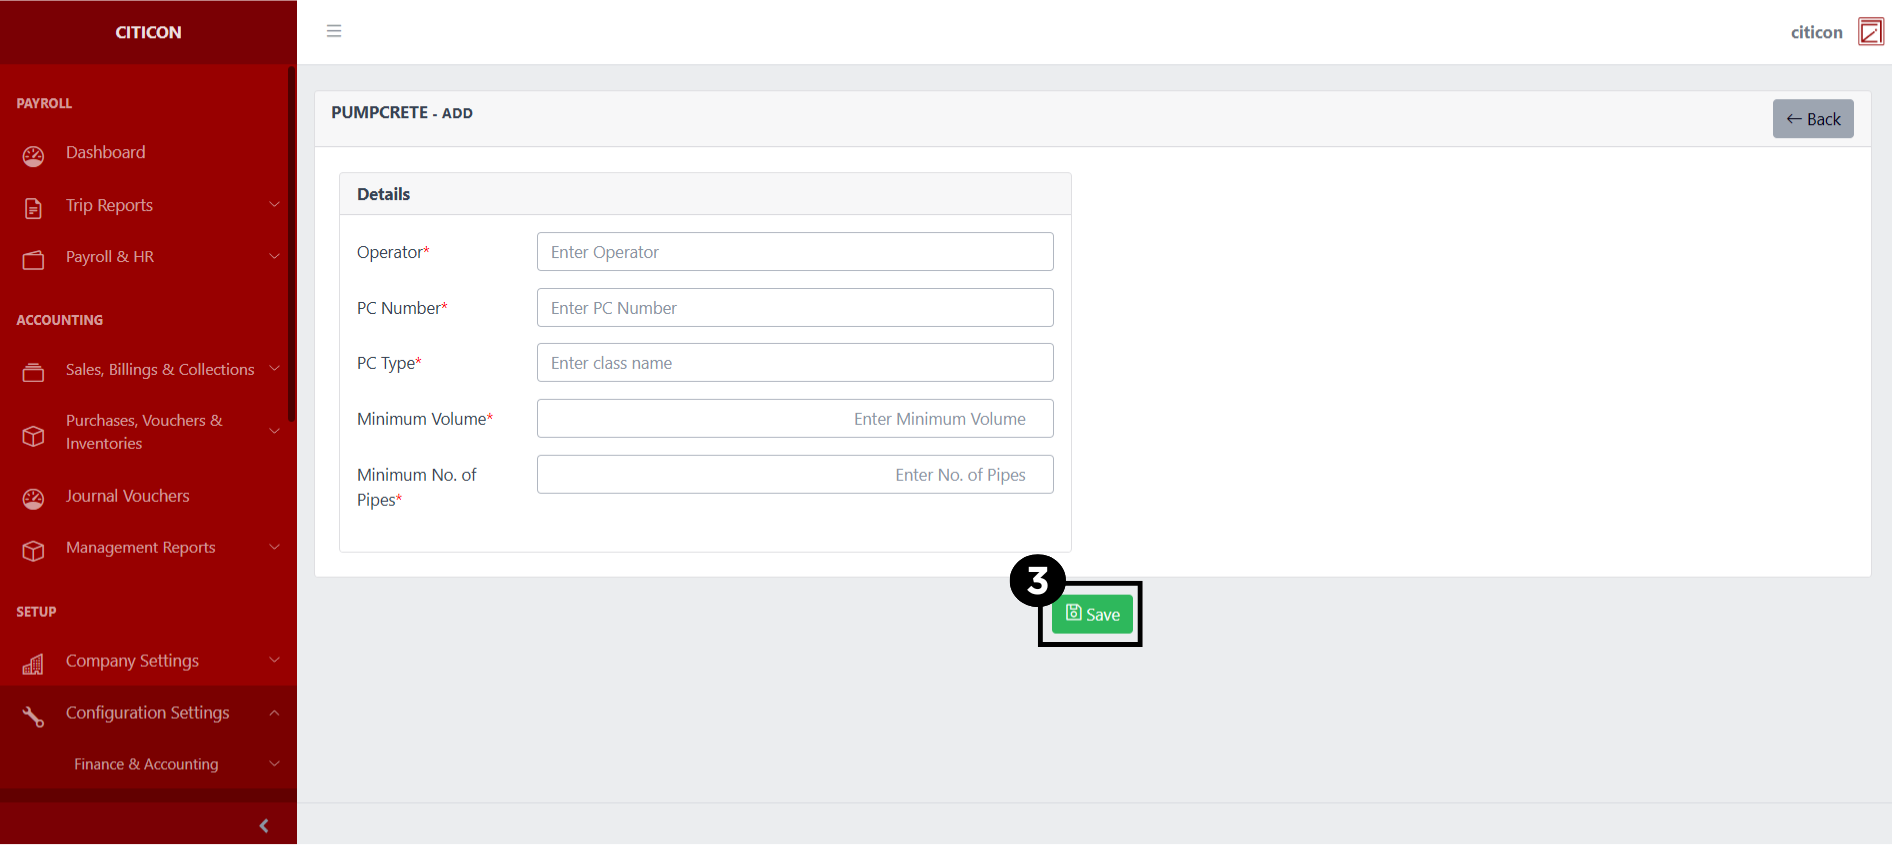The height and width of the screenshot is (845, 1892).
Task: Click the citicon user avatar icon
Action: pyautogui.click(x=1870, y=32)
